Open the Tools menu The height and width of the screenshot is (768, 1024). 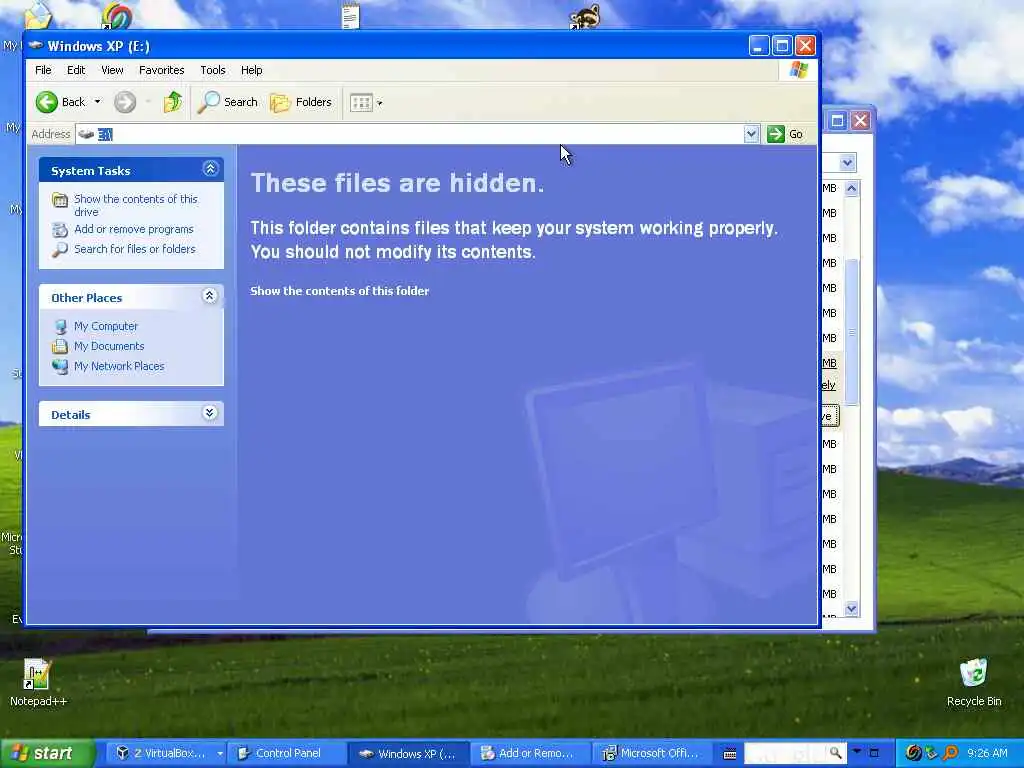(213, 70)
